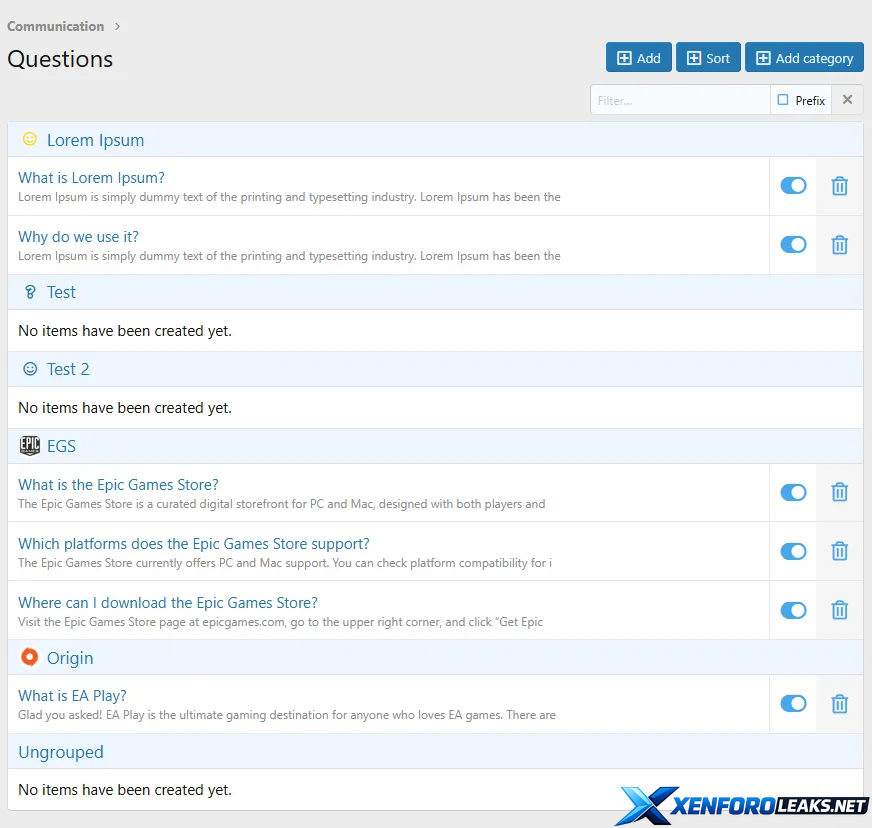Enable the Prefix checkbox
This screenshot has width=872, height=828.
tap(783, 100)
